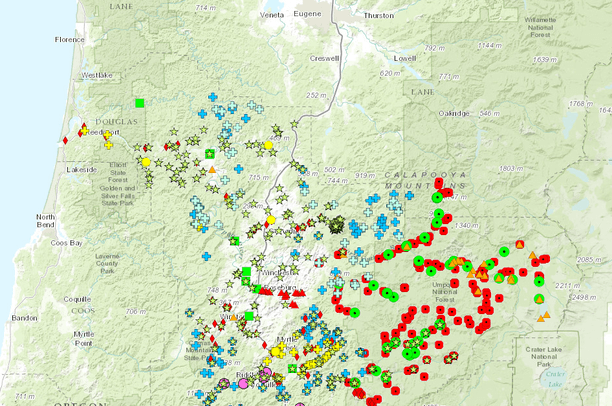Select the yellow circle marker east of Lakeside
612x406 pixels.
146,162
